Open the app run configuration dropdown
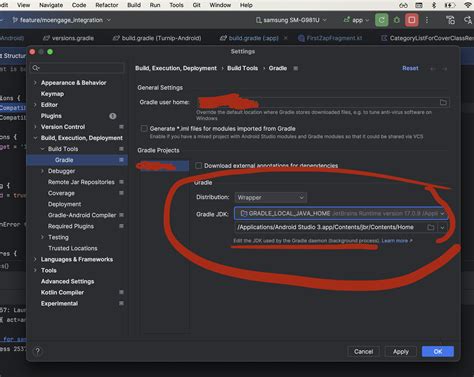Viewport: 474px width, 377px height. [x=357, y=20]
